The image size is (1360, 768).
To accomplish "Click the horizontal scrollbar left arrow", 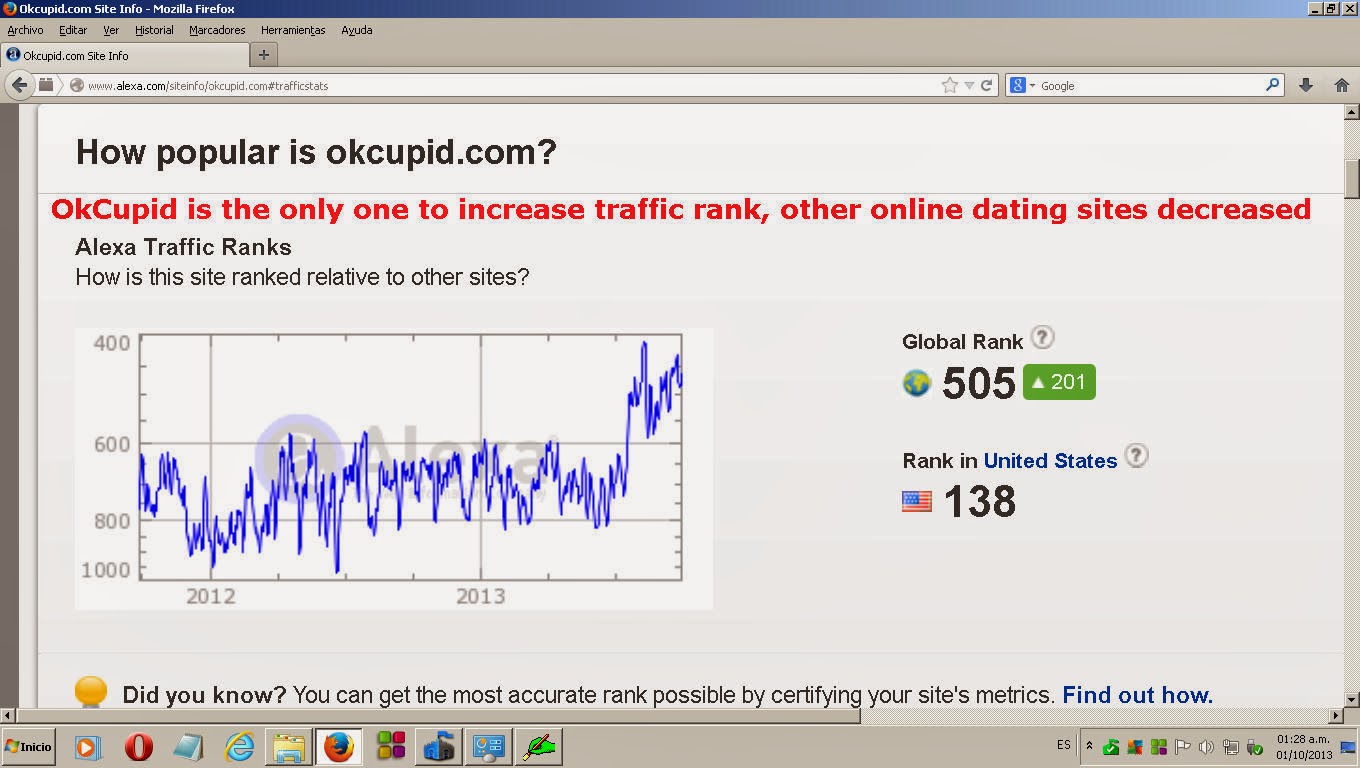I will [8, 716].
